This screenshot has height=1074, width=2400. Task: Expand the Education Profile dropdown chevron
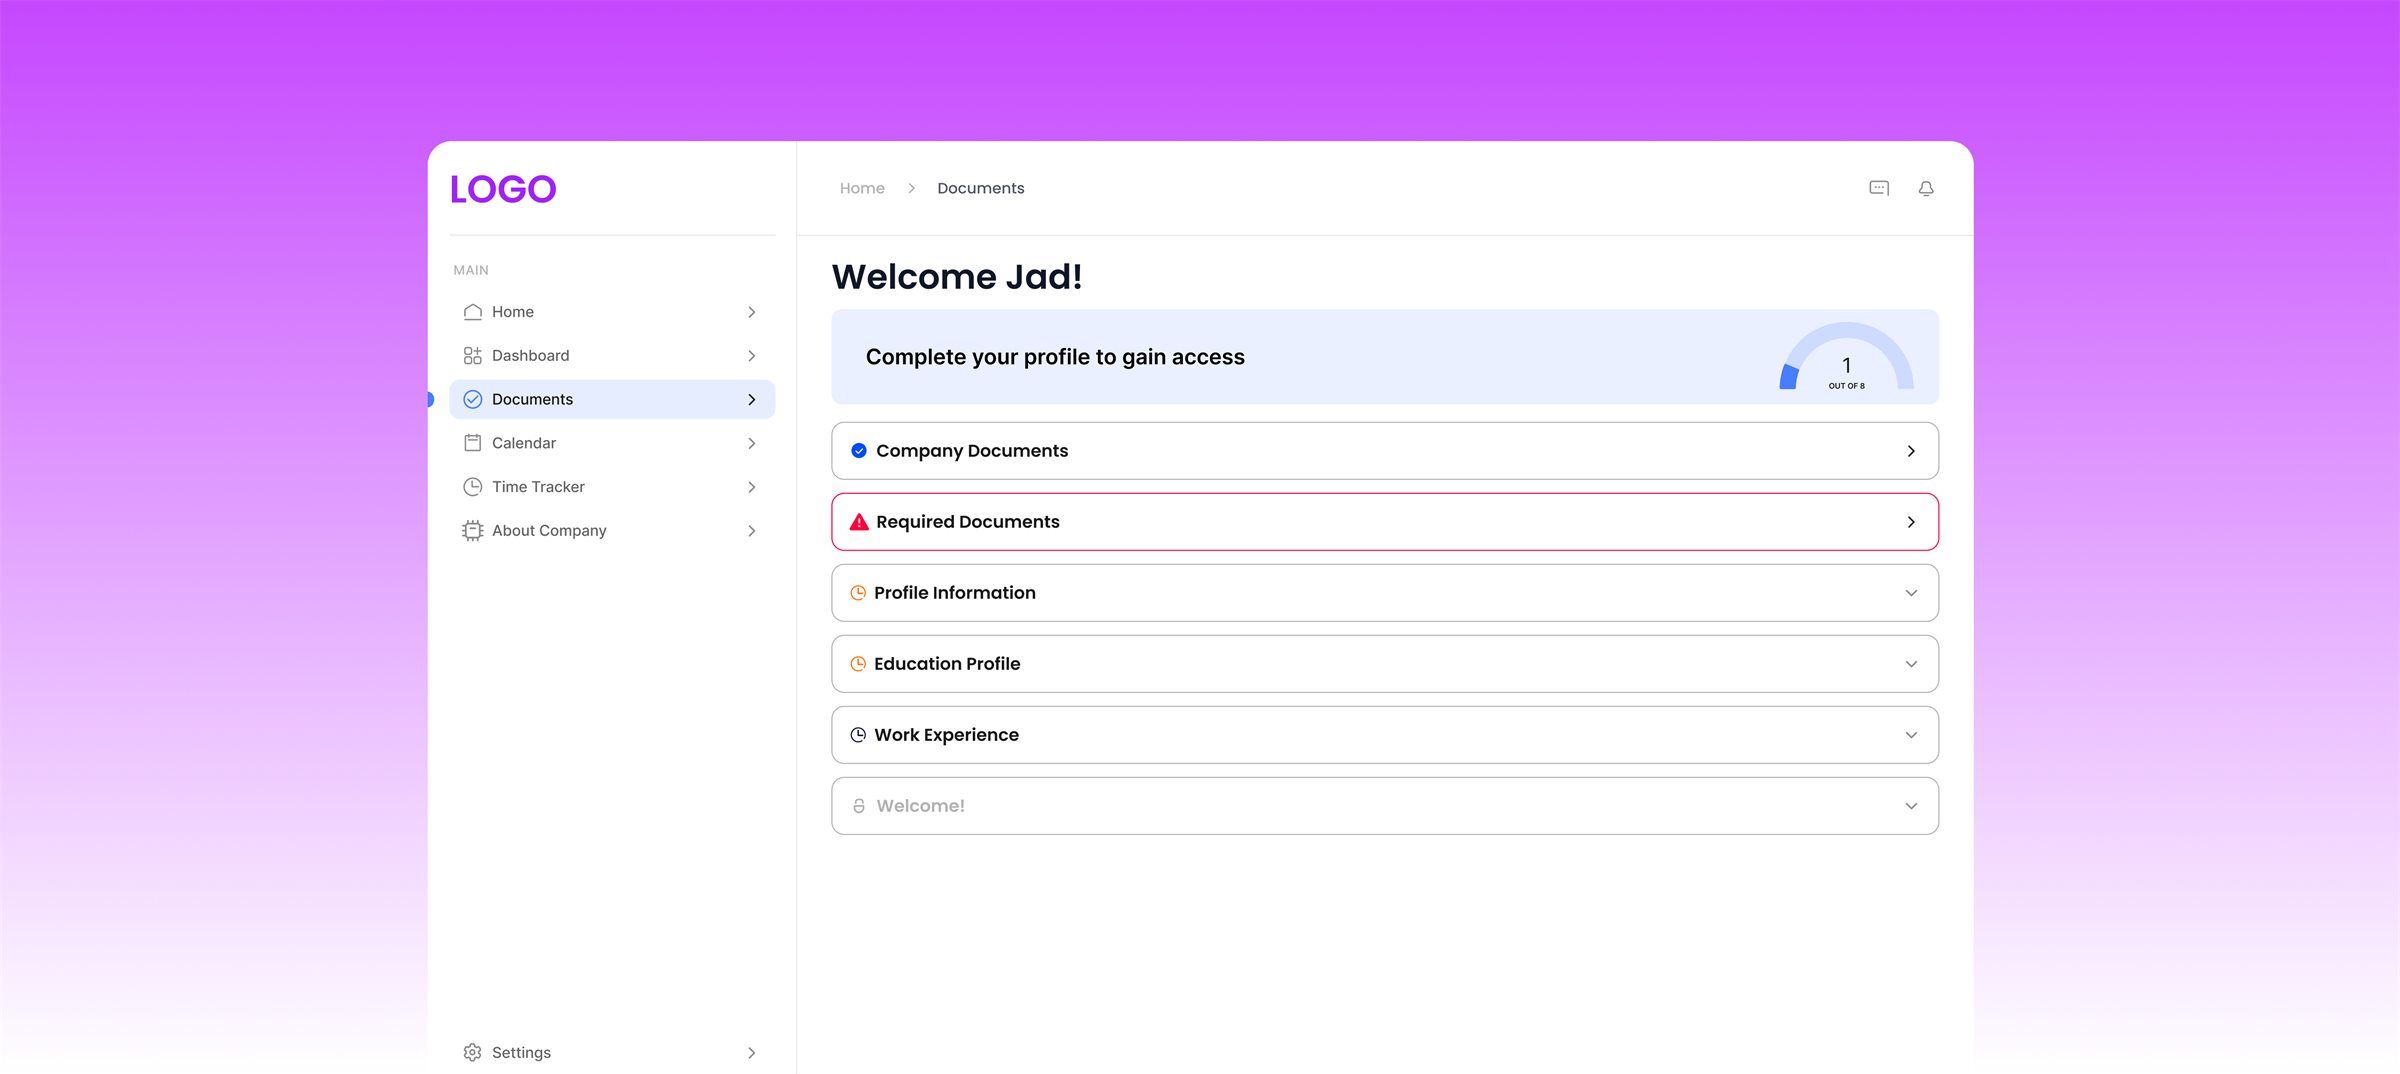click(1911, 664)
